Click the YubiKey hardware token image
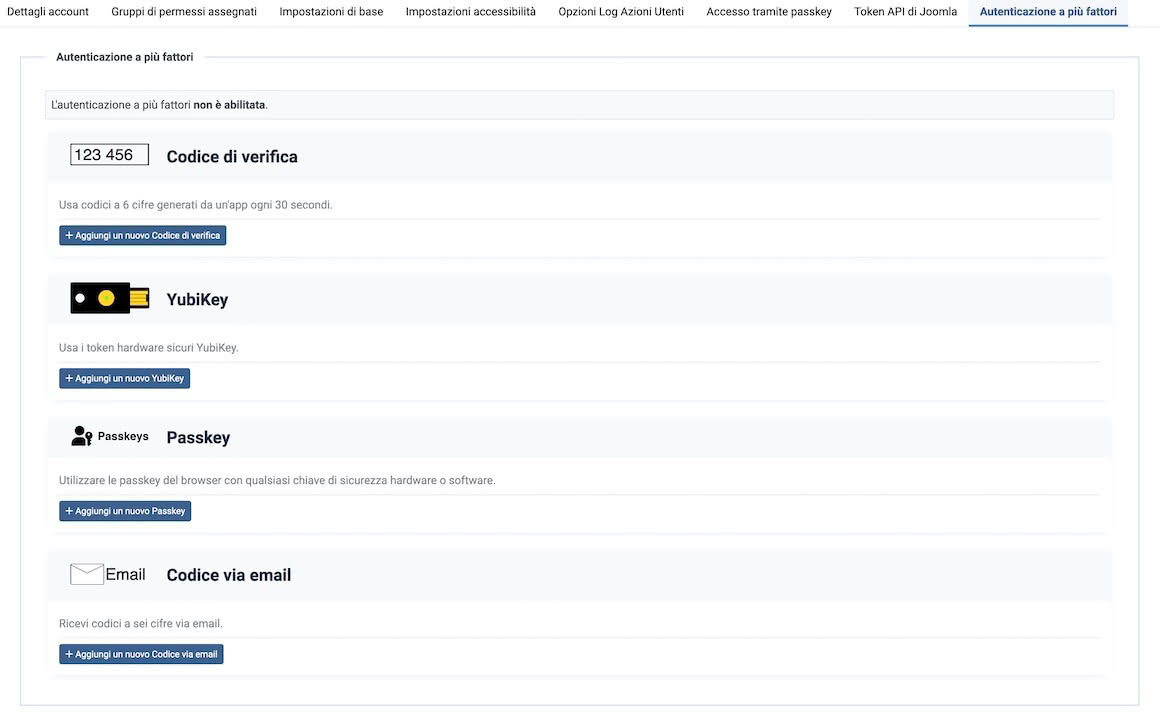This screenshot has height=727, width=1160. 109,298
